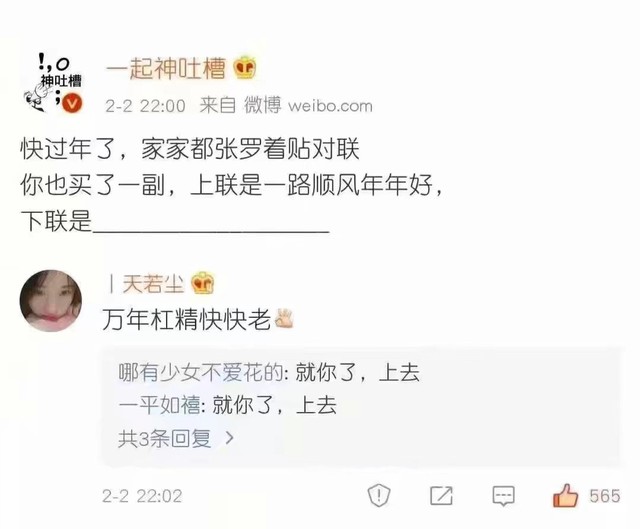The image size is (640, 529).
Task: Tap the 微博 weibo.com source link
Action: pos(308,105)
